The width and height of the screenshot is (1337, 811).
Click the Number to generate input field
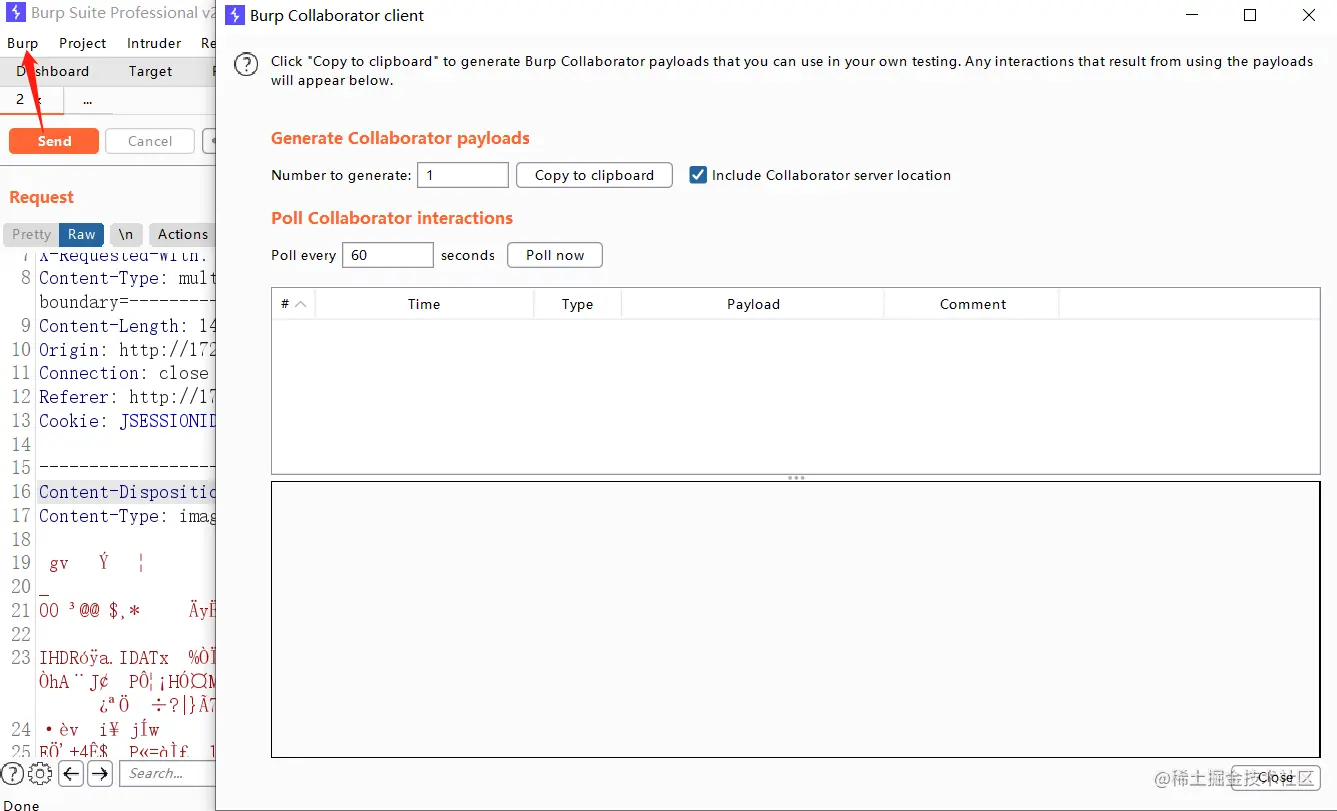(x=463, y=175)
